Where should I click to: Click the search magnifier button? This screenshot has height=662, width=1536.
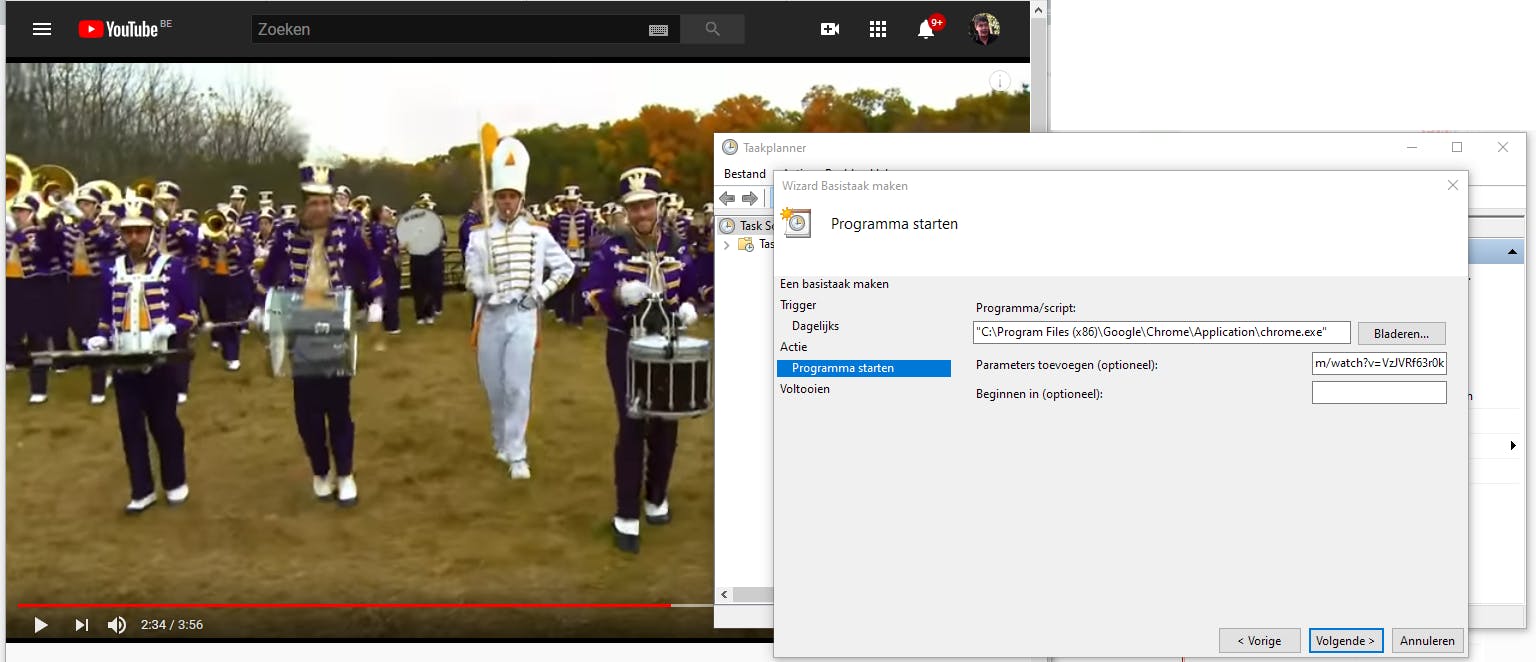click(x=712, y=29)
